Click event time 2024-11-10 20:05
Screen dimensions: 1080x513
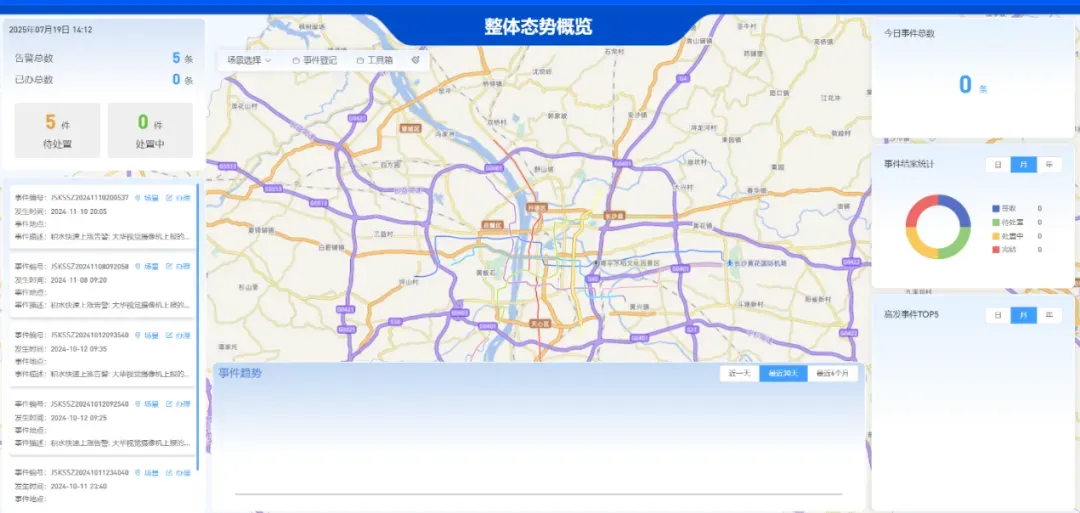(79, 211)
